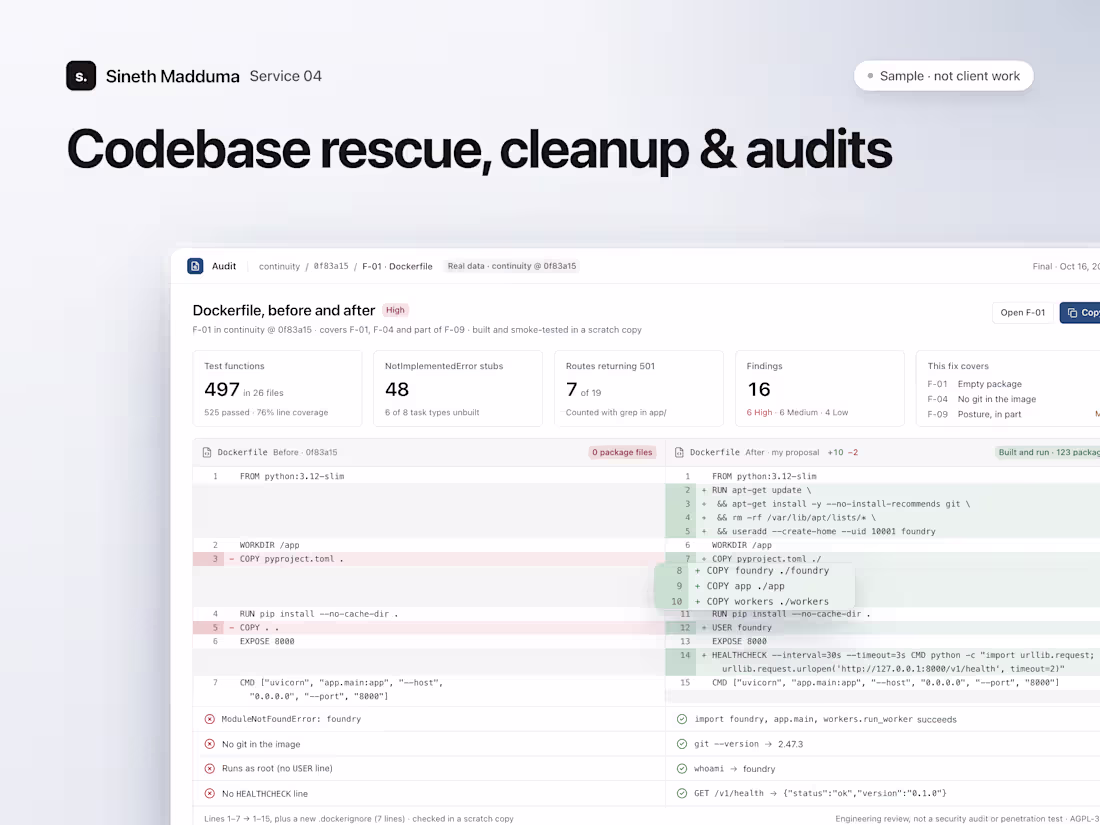
Task: Click the +10 additions count
Action: pos(835,452)
